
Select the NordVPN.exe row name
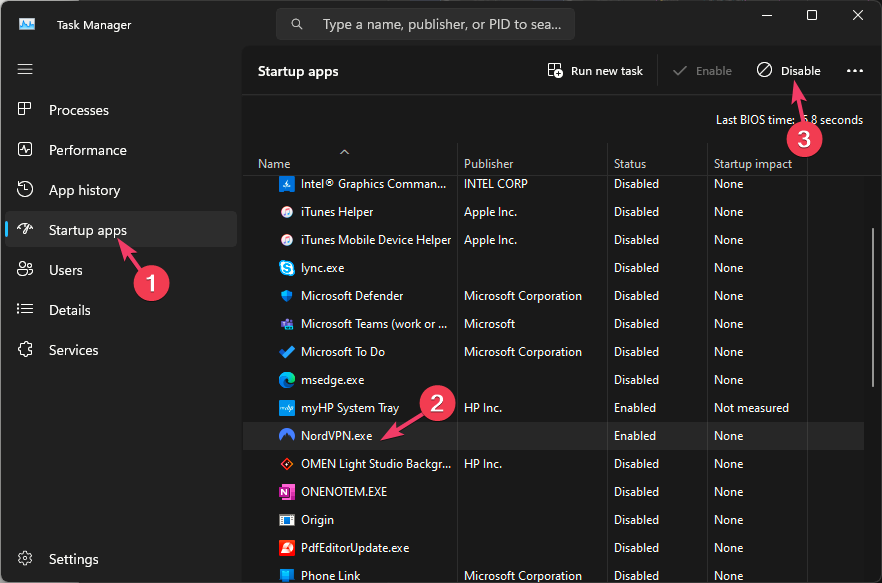coord(336,436)
